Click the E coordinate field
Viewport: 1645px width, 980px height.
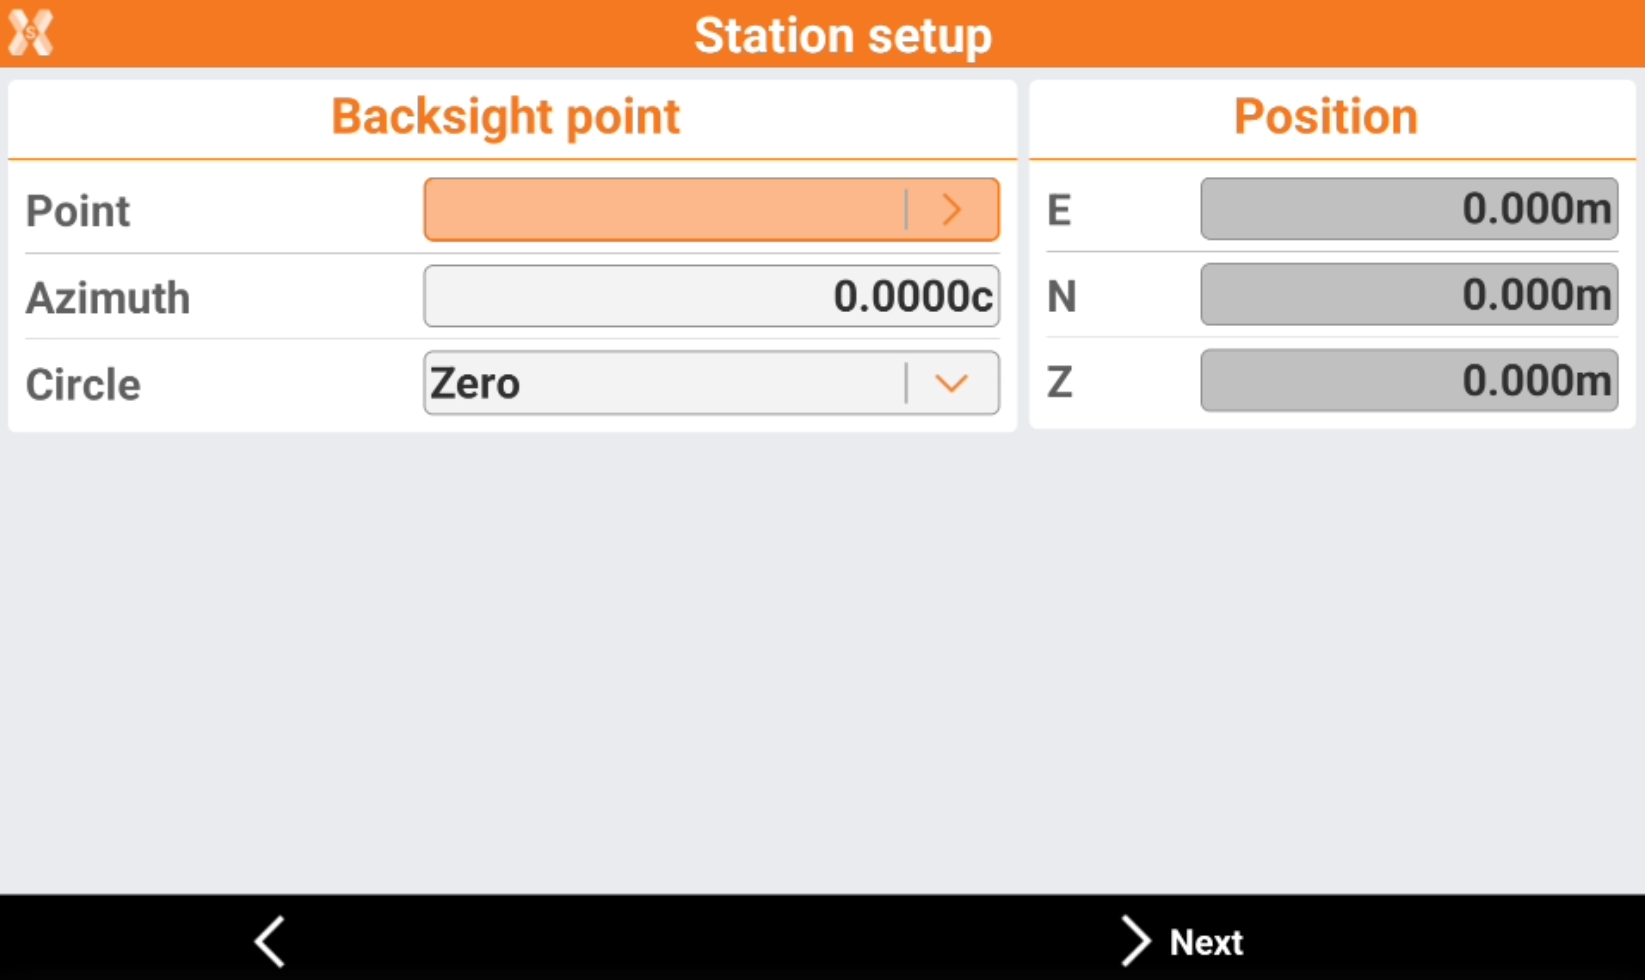tap(1408, 209)
